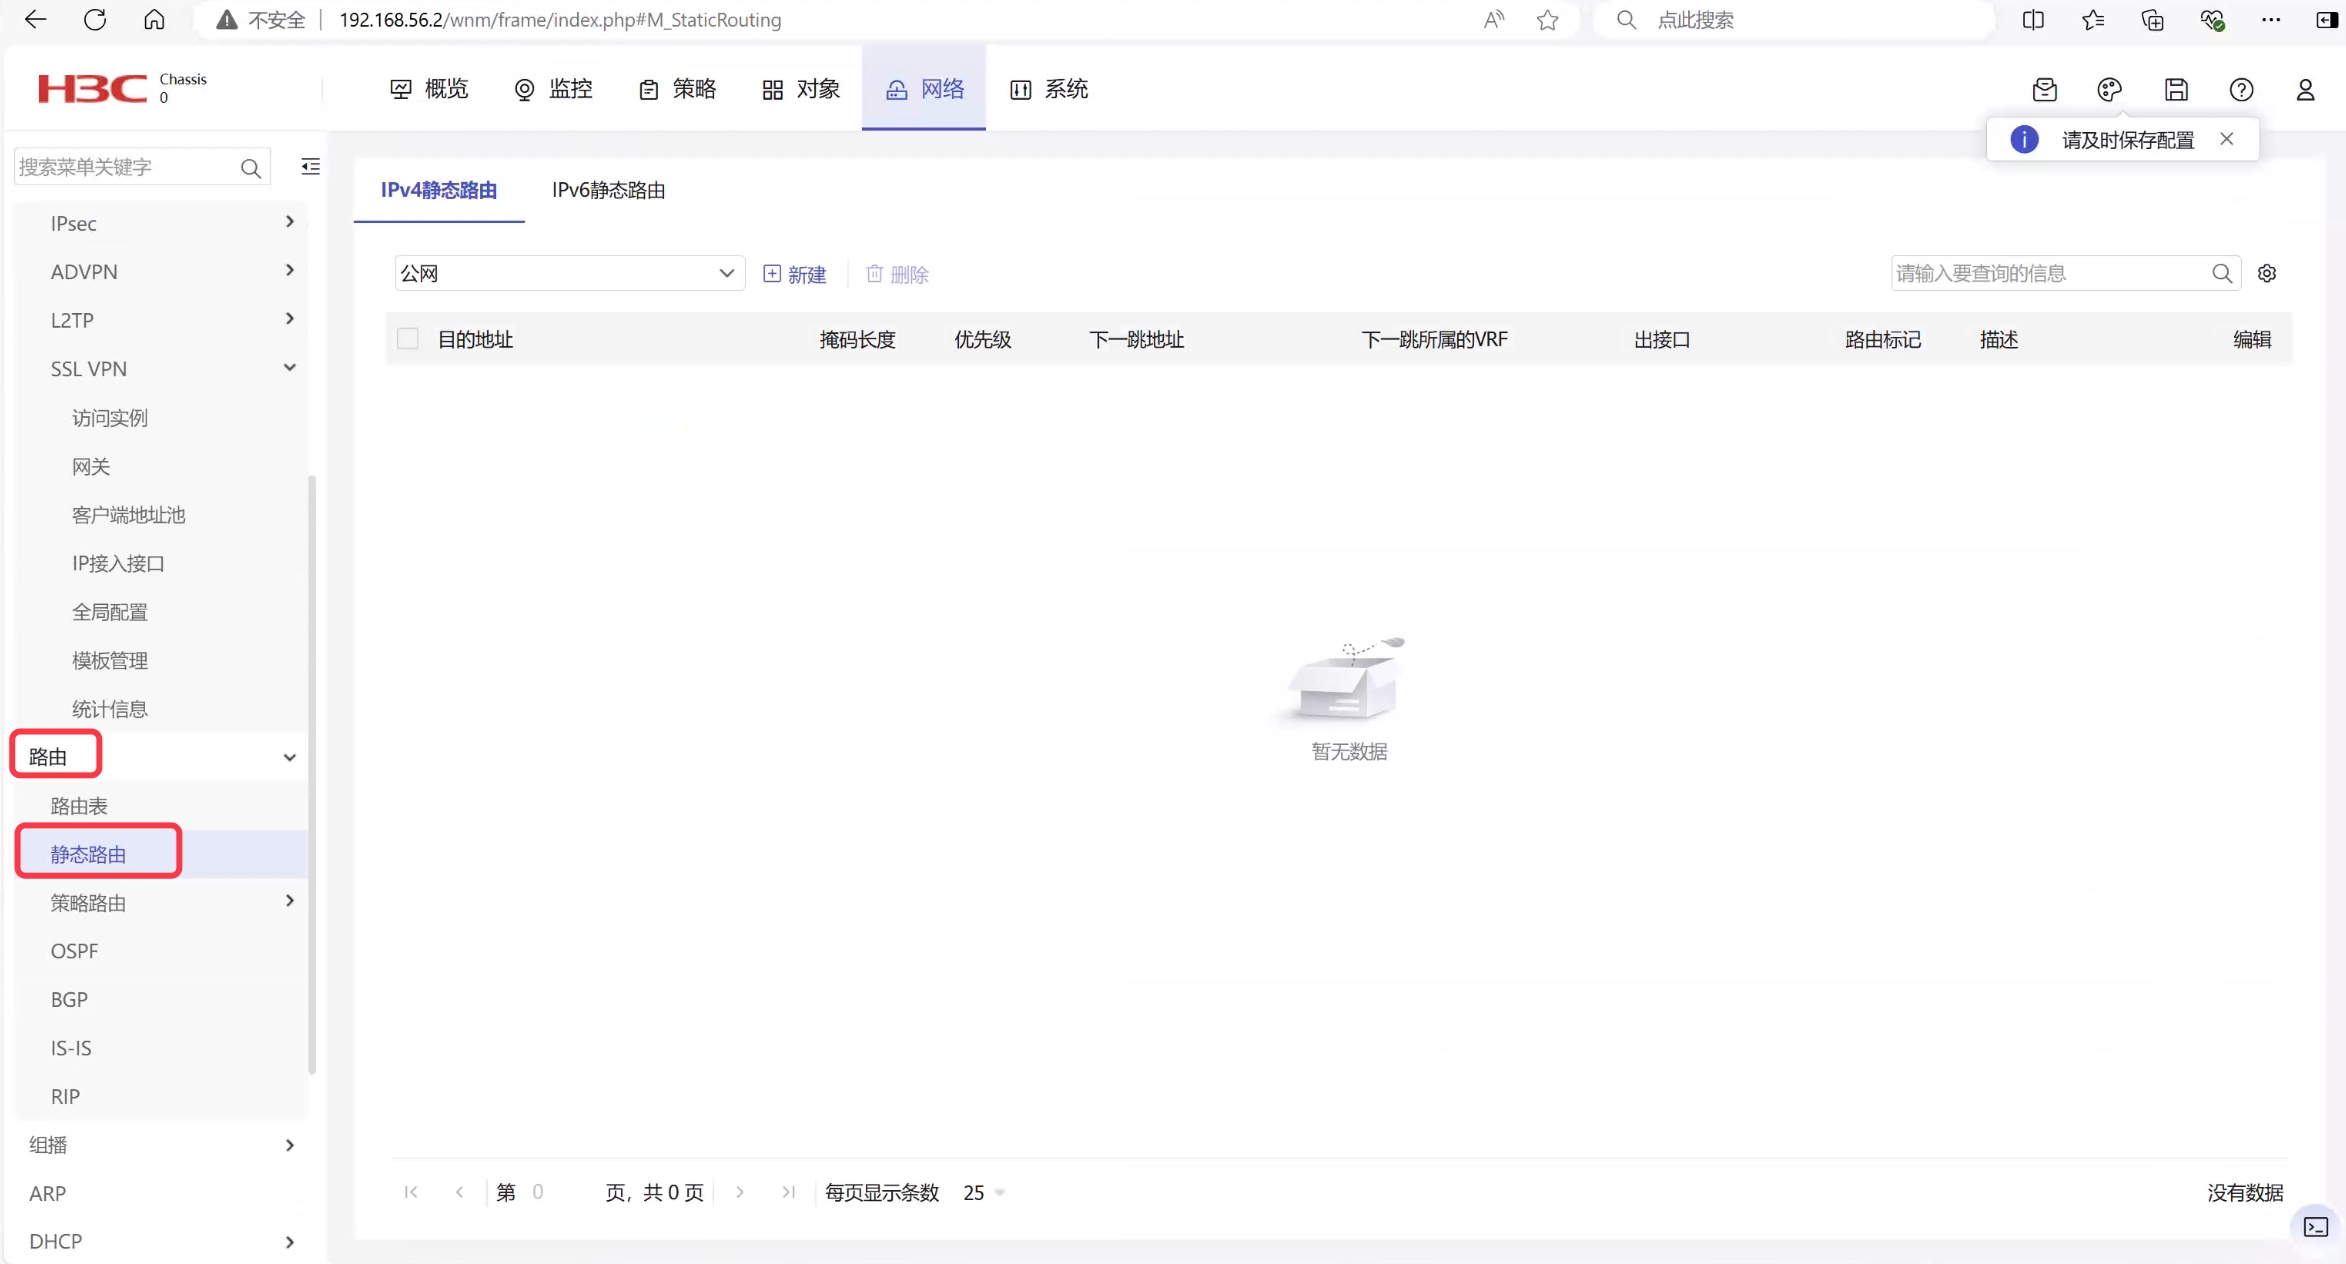Open the help question mark icon
This screenshot has height=1264, width=2346.
[x=2242, y=90]
